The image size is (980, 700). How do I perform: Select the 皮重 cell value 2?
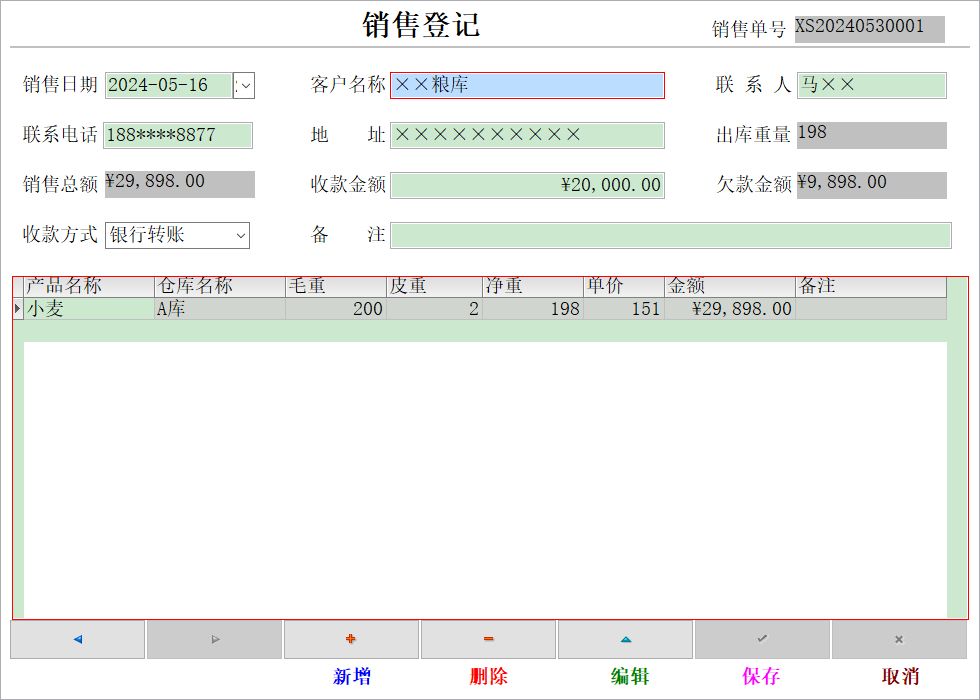435,309
